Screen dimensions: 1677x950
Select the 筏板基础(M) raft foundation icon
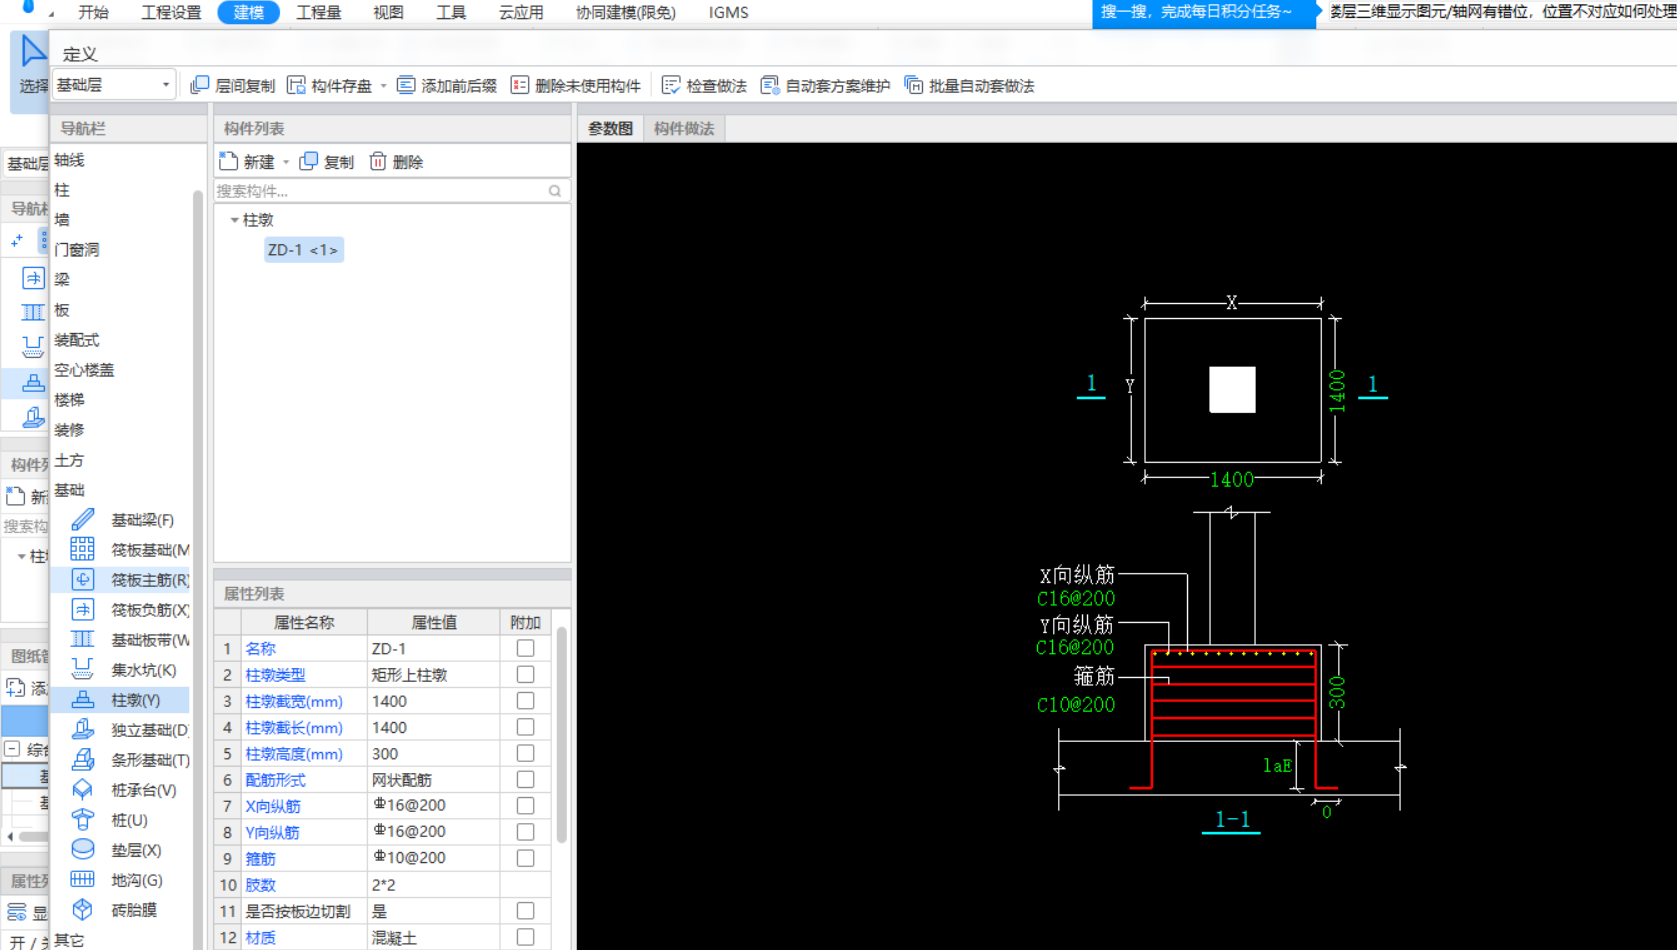point(83,549)
